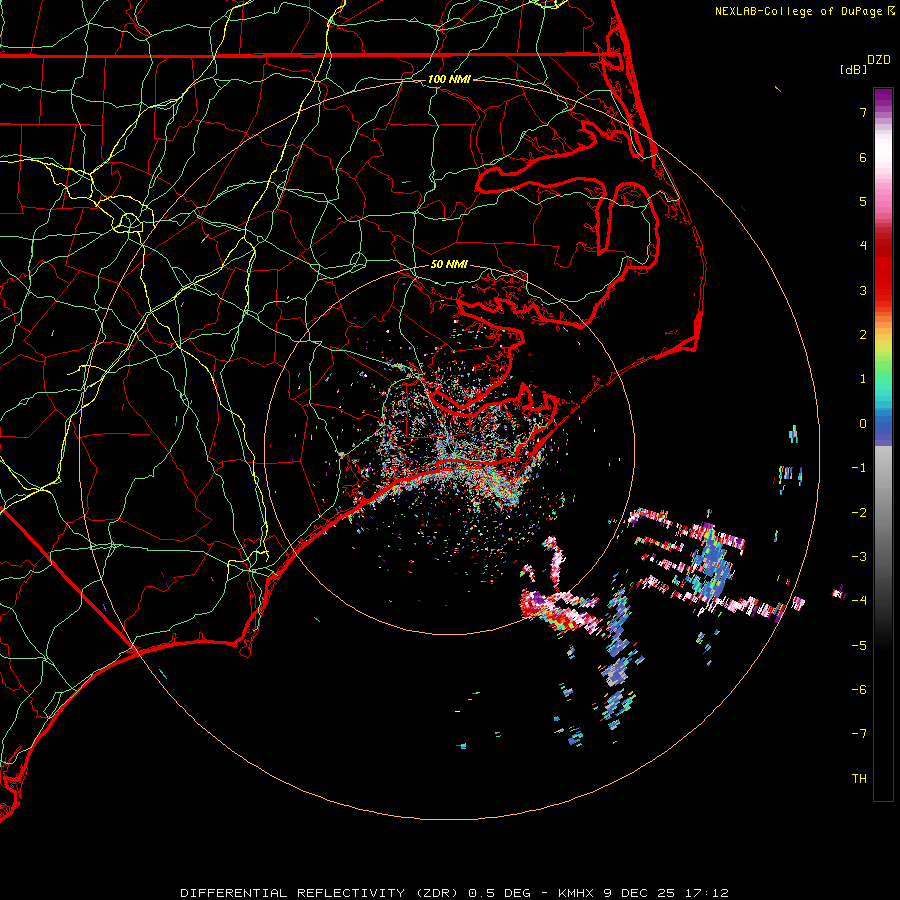The width and height of the screenshot is (900, 900).
Task: Click the -1 value on the color scale
Action: [859, 468]
